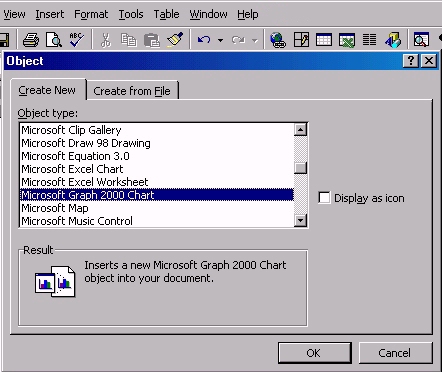Image resolution: width=442 pixels, height=372 pixels.
Task: Open the Insert menu
Action: coord(50,14)
